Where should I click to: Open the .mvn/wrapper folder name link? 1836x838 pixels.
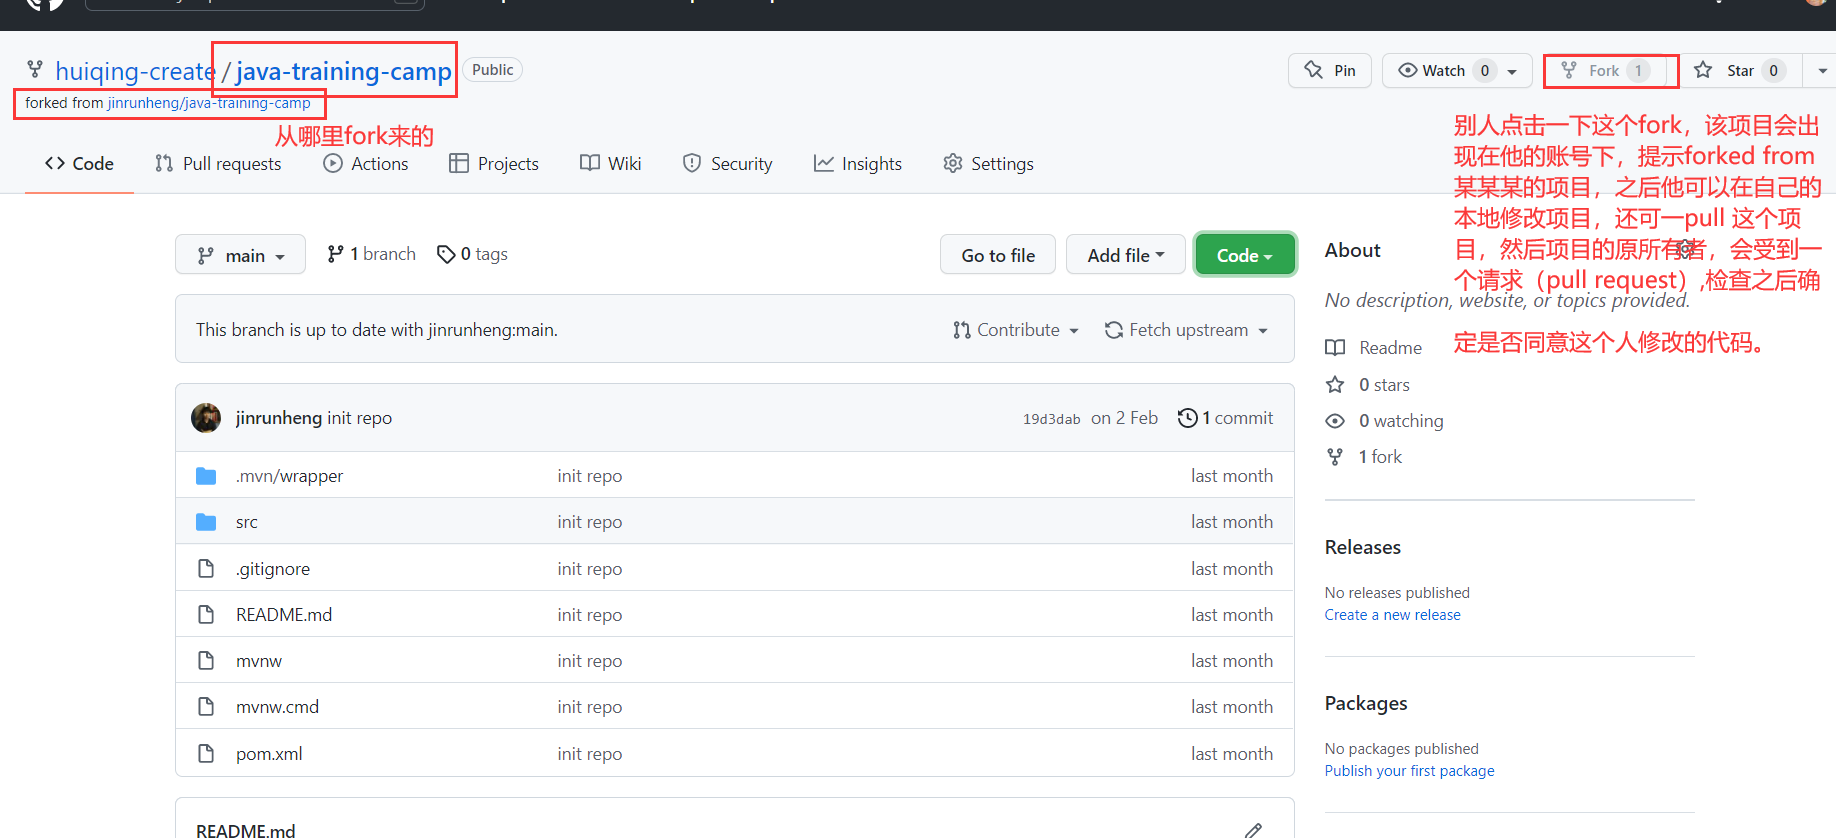[x=289, y=476]
